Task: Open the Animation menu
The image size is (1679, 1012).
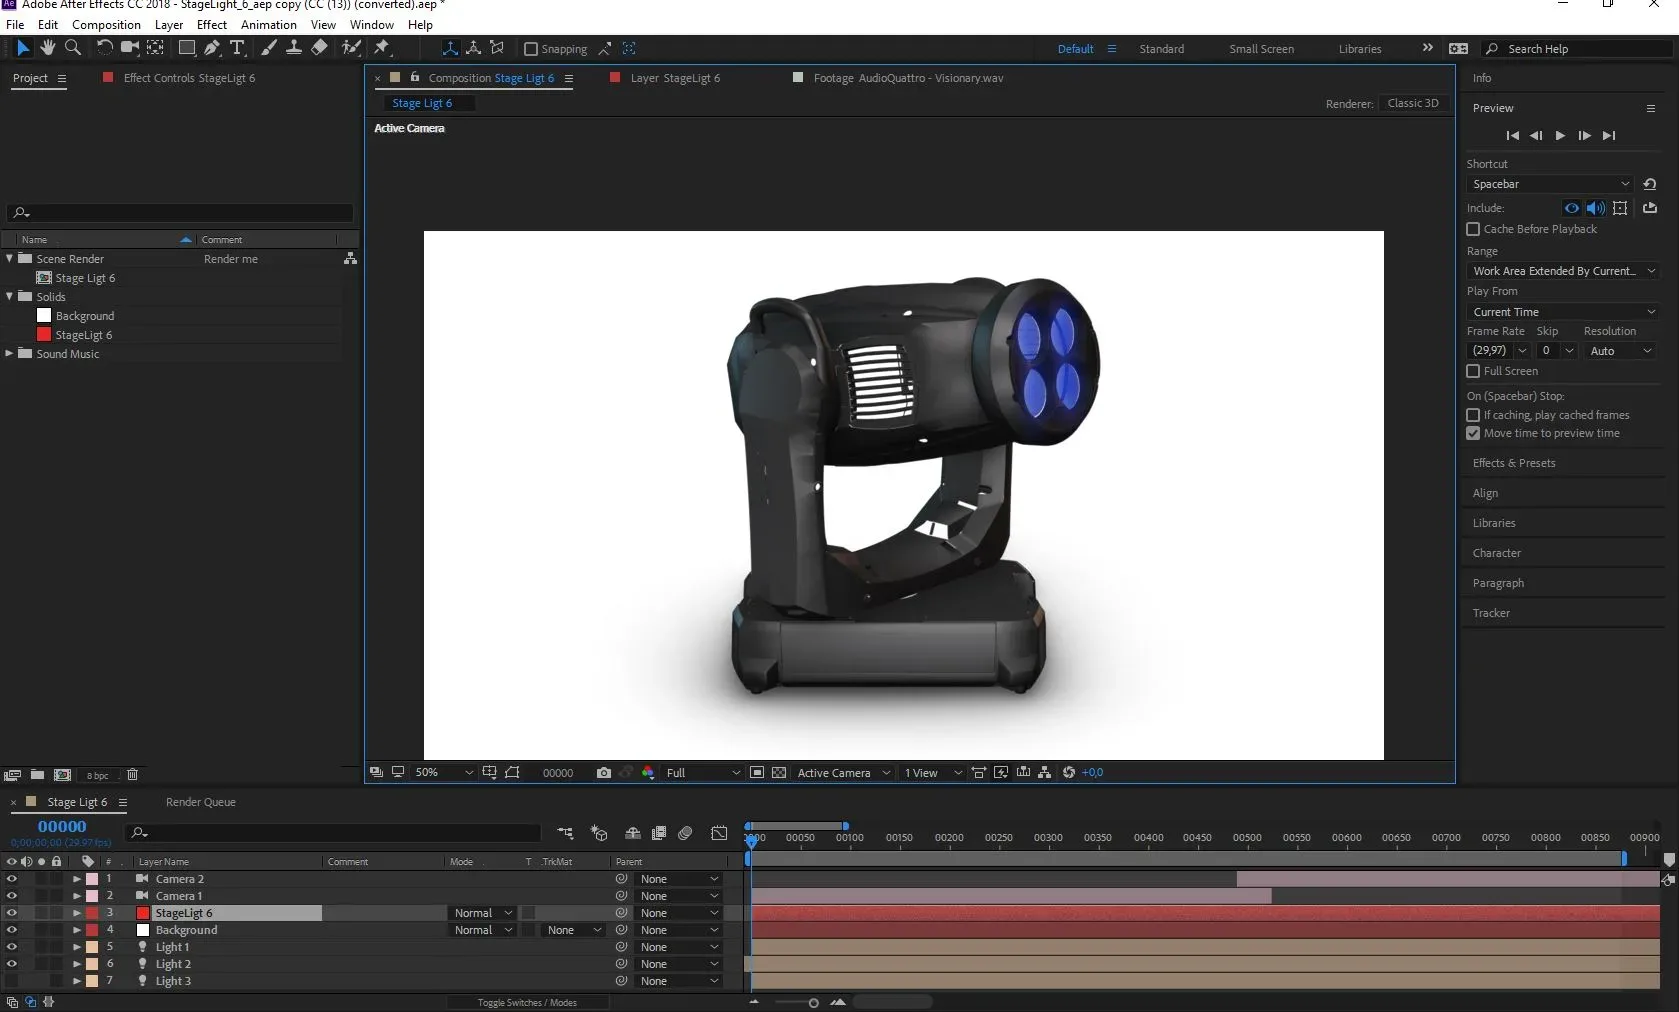Action: coord(268,25)
